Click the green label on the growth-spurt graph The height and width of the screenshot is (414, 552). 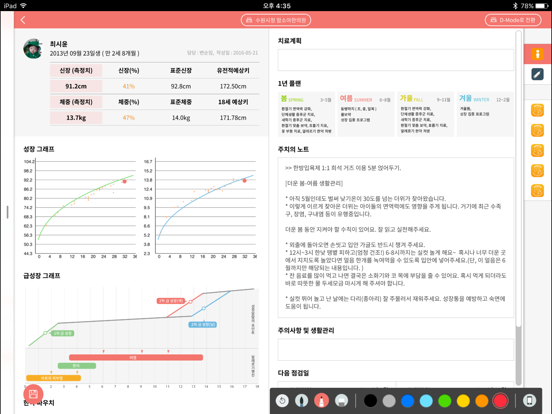(62, 333)
